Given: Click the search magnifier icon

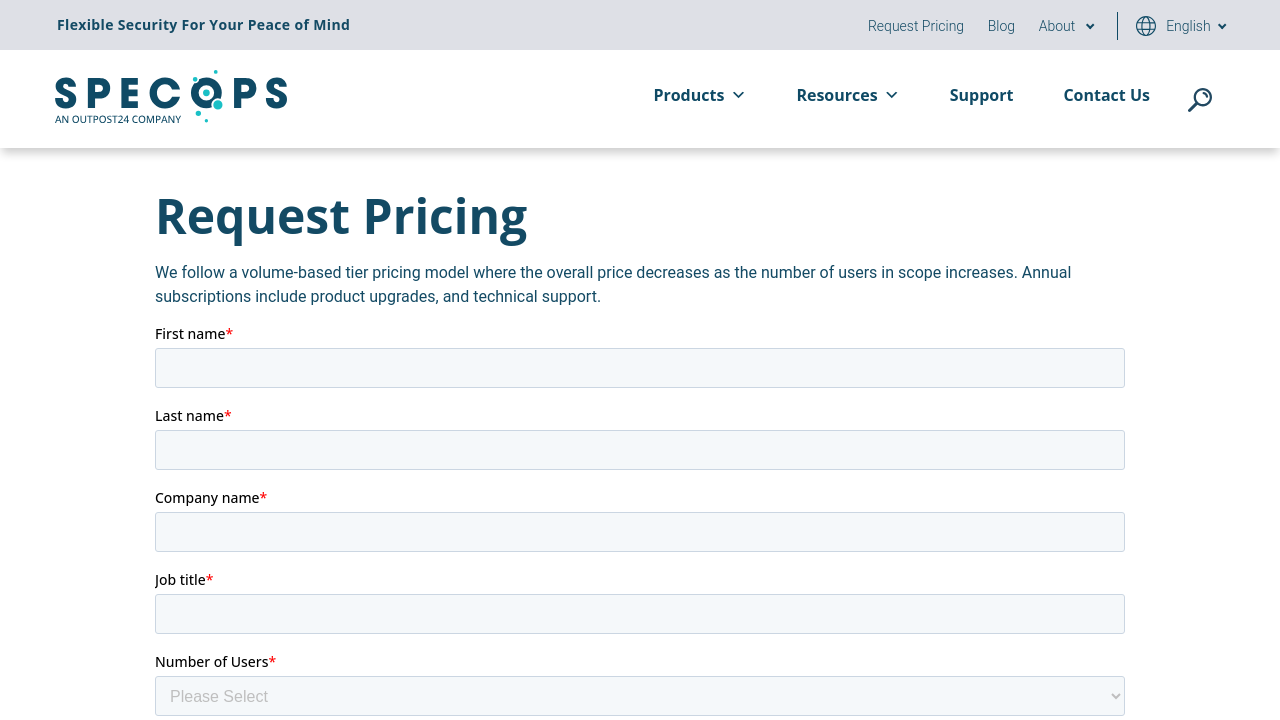Looking at the screenshot, I should click(1199, 100).
